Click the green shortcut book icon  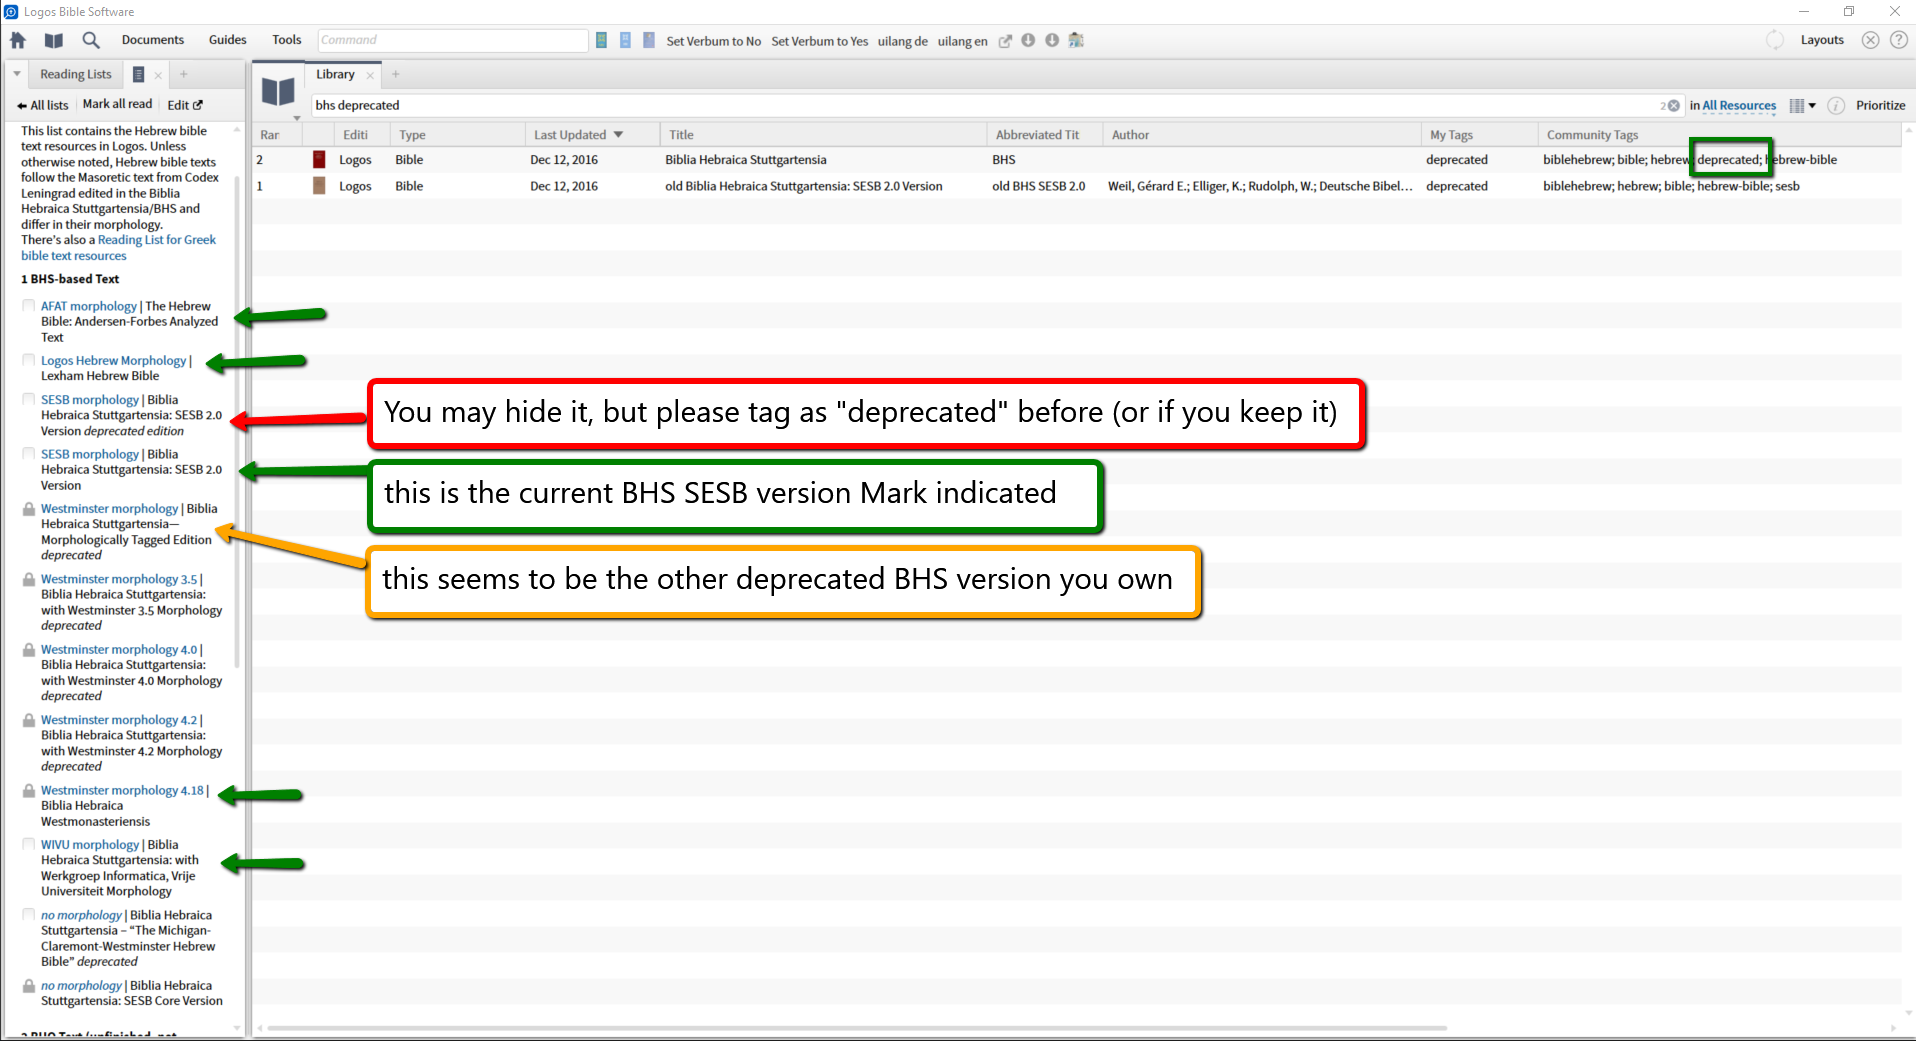tap(601, 40)
